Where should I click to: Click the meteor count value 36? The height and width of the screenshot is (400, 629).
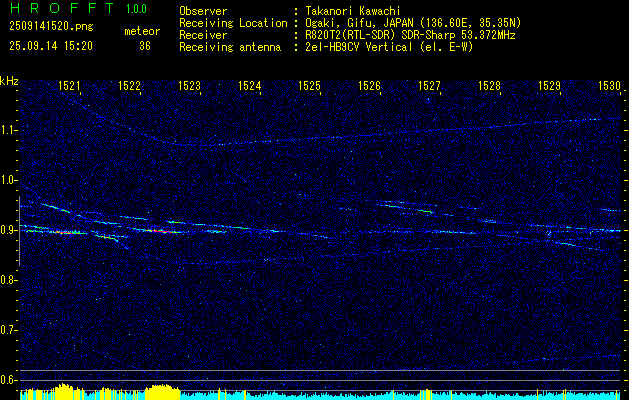click(145, 45)
